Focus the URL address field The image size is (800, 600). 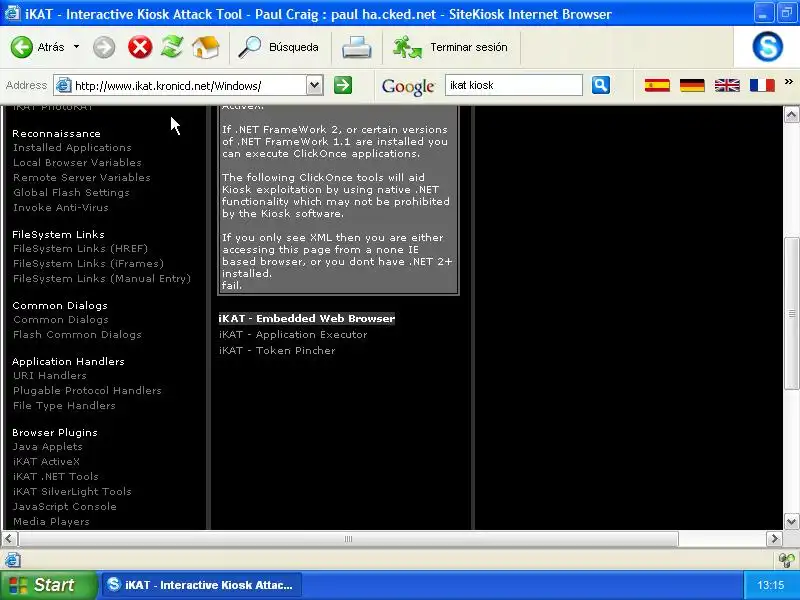coord(189,85)
